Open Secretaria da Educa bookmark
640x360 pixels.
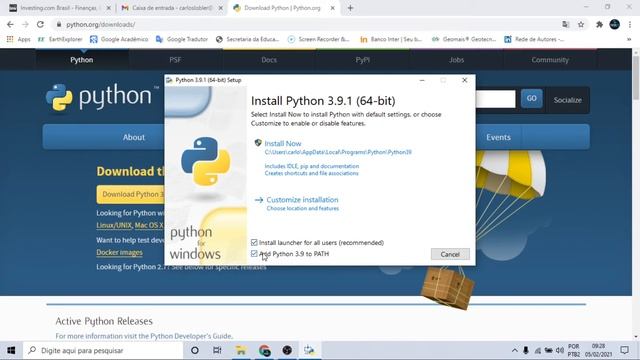tap(247, 39)
